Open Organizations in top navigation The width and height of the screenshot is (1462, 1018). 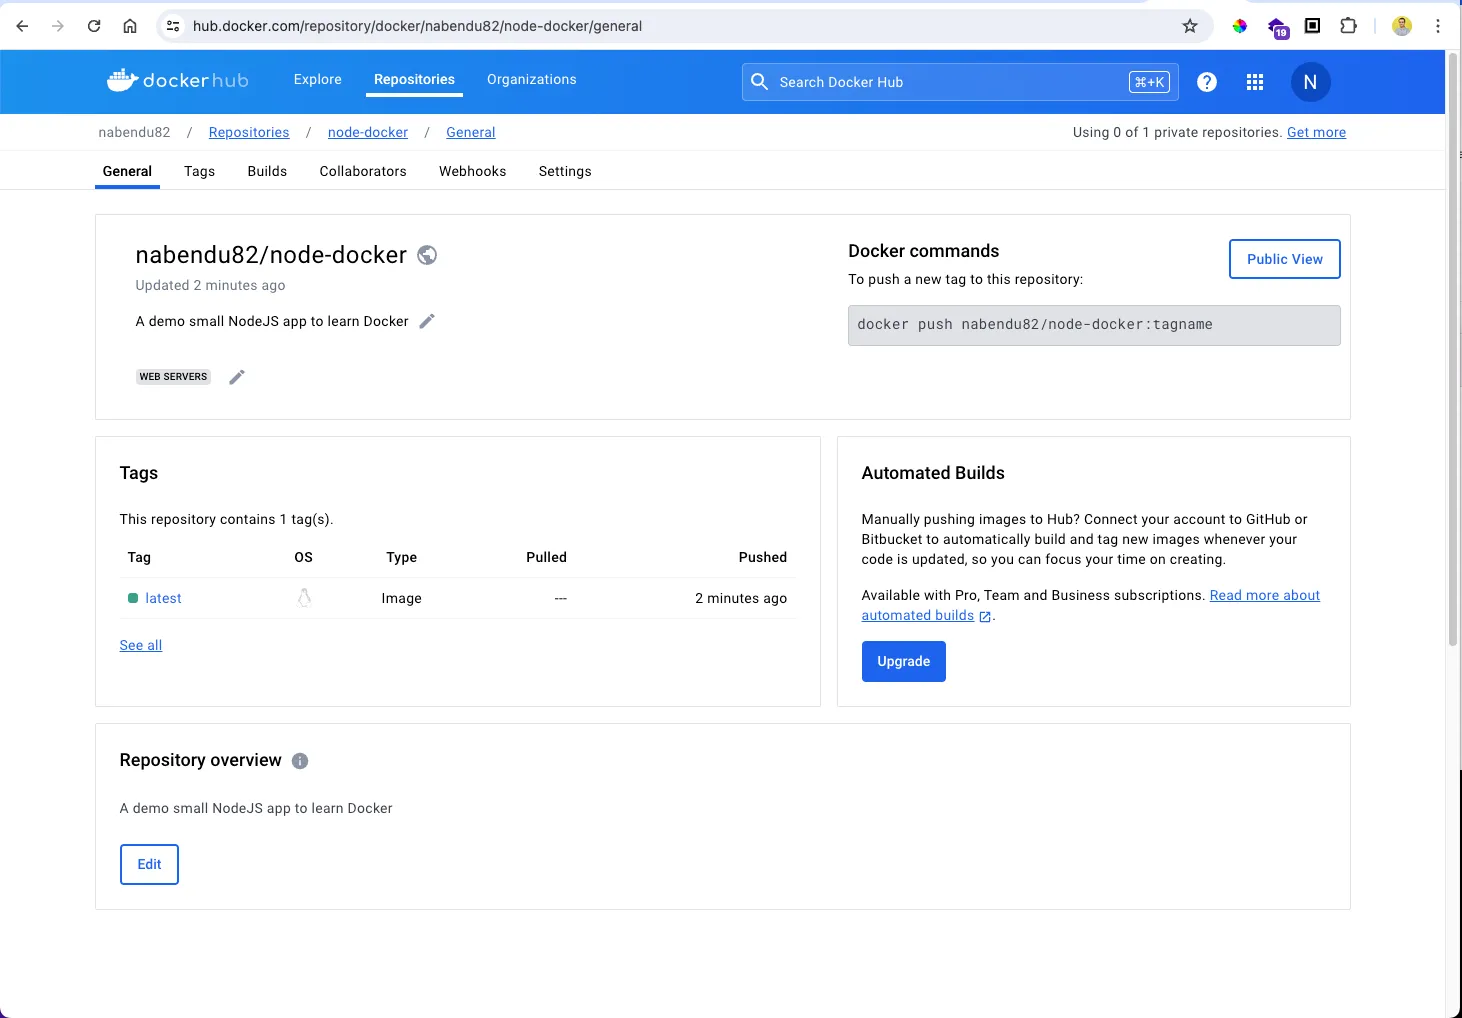tap(532, 80)
